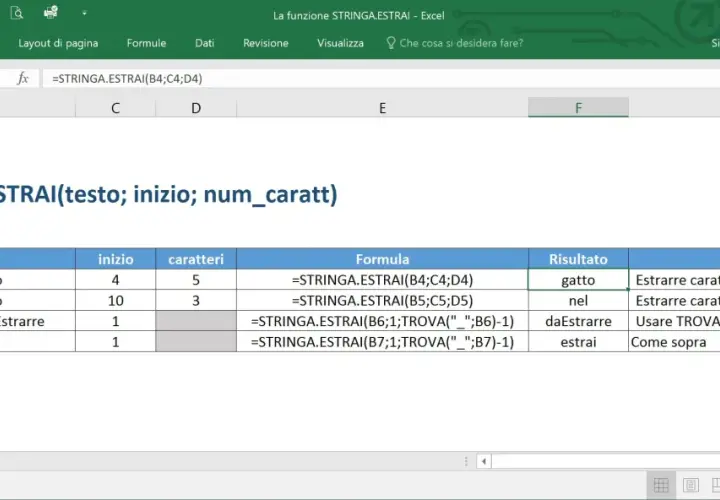
Task: Switch to the Formule tab
Action: 146,43
